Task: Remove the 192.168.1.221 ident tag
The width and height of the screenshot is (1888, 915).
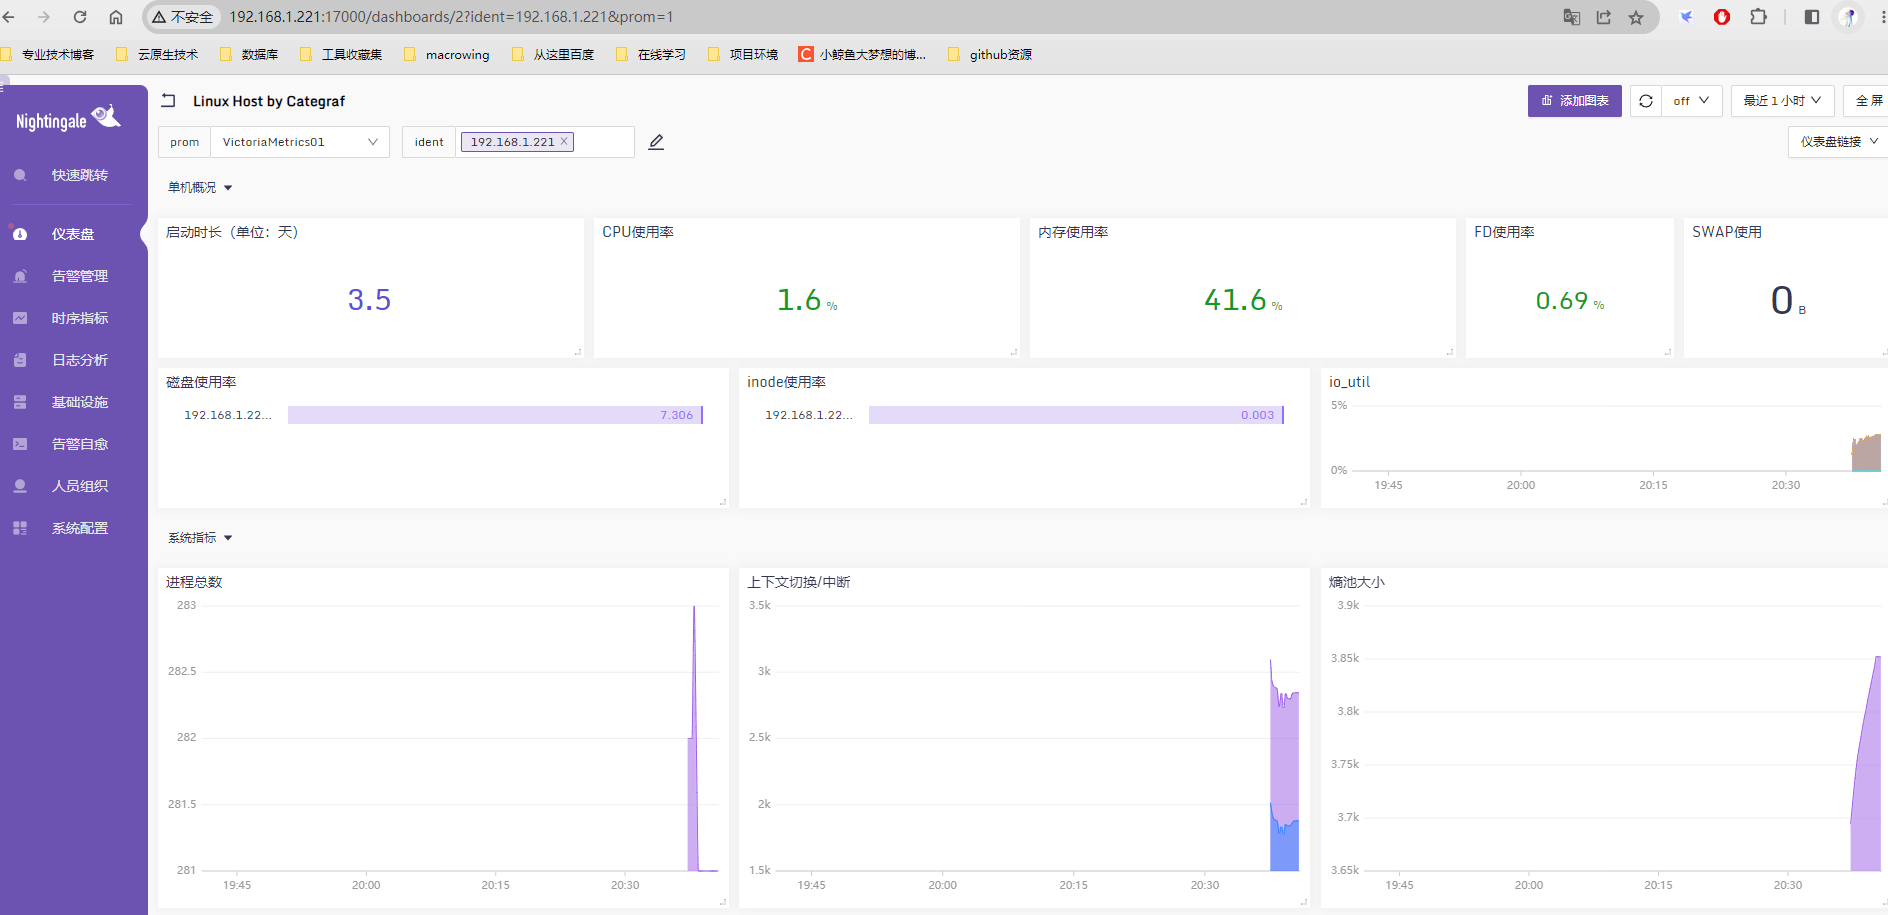Action: [x=564, y=141]
